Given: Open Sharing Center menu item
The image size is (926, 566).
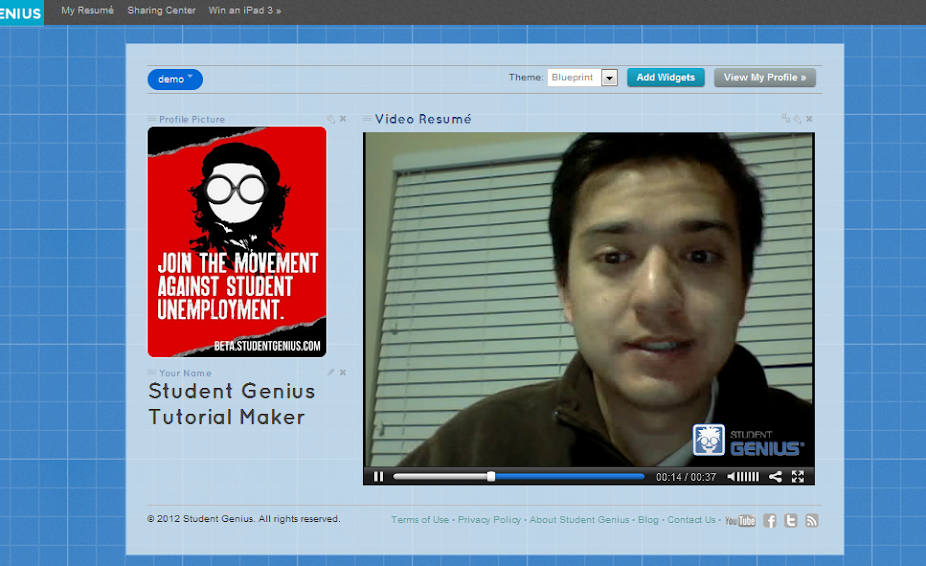Looking at the screenshot, I should click(x=161, y=10).
